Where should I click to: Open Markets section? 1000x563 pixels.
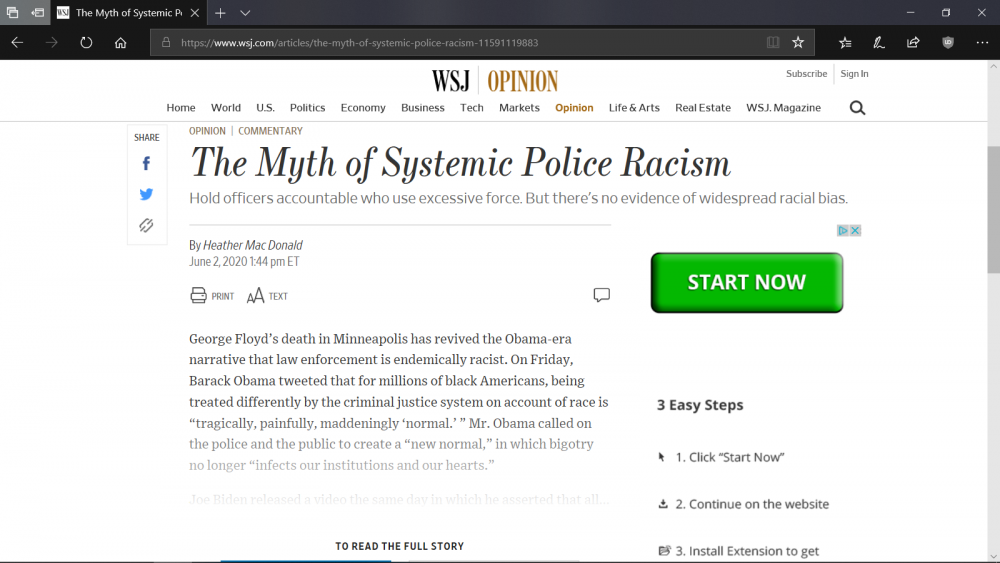tap(519, 108)
